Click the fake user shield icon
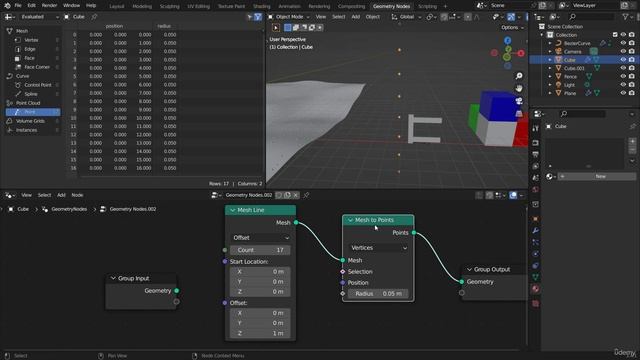Screen dimensions: 640x360 279,195
